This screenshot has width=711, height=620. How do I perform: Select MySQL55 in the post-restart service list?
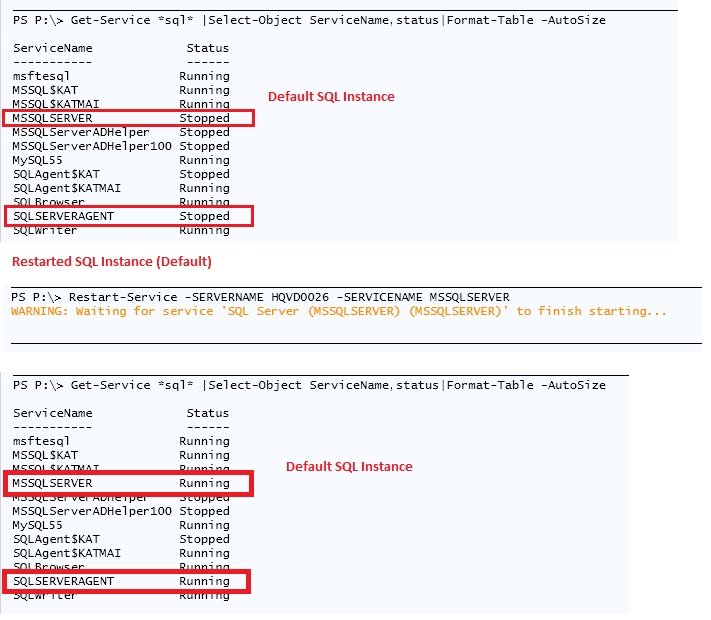pos(38,525)
